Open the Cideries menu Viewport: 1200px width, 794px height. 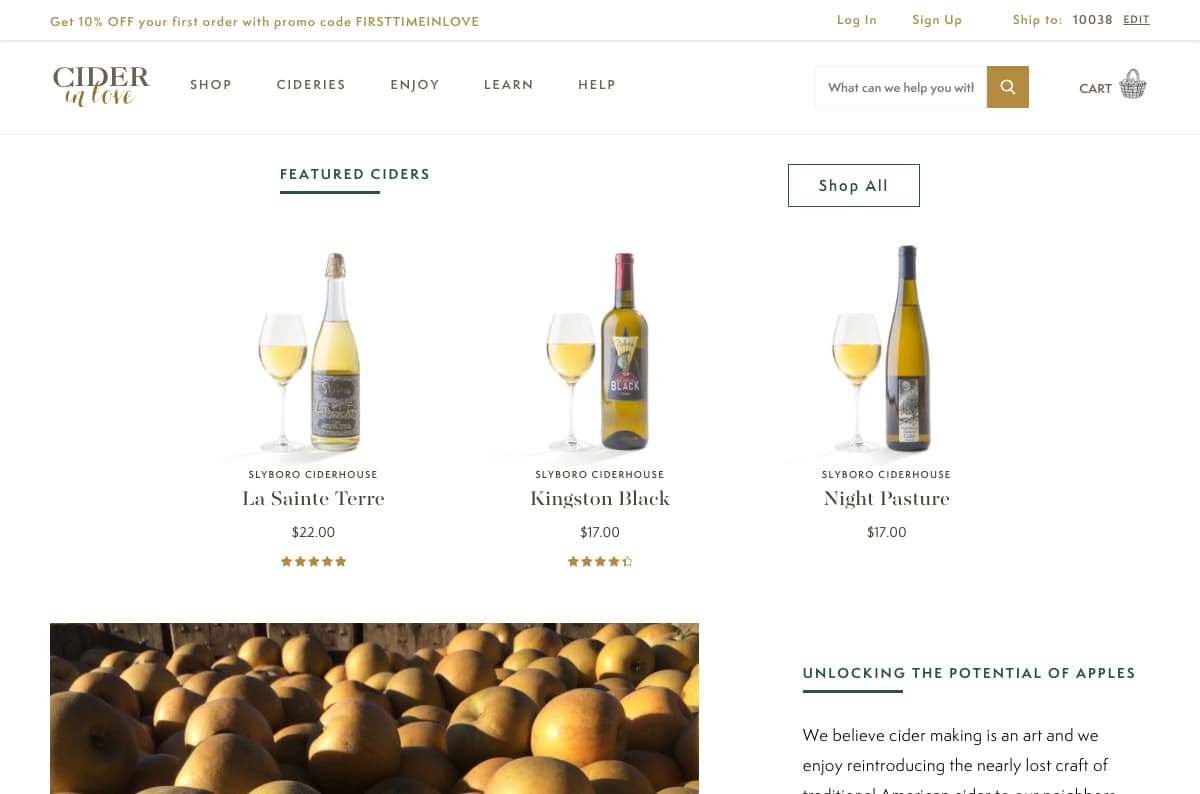coord(311,85)
